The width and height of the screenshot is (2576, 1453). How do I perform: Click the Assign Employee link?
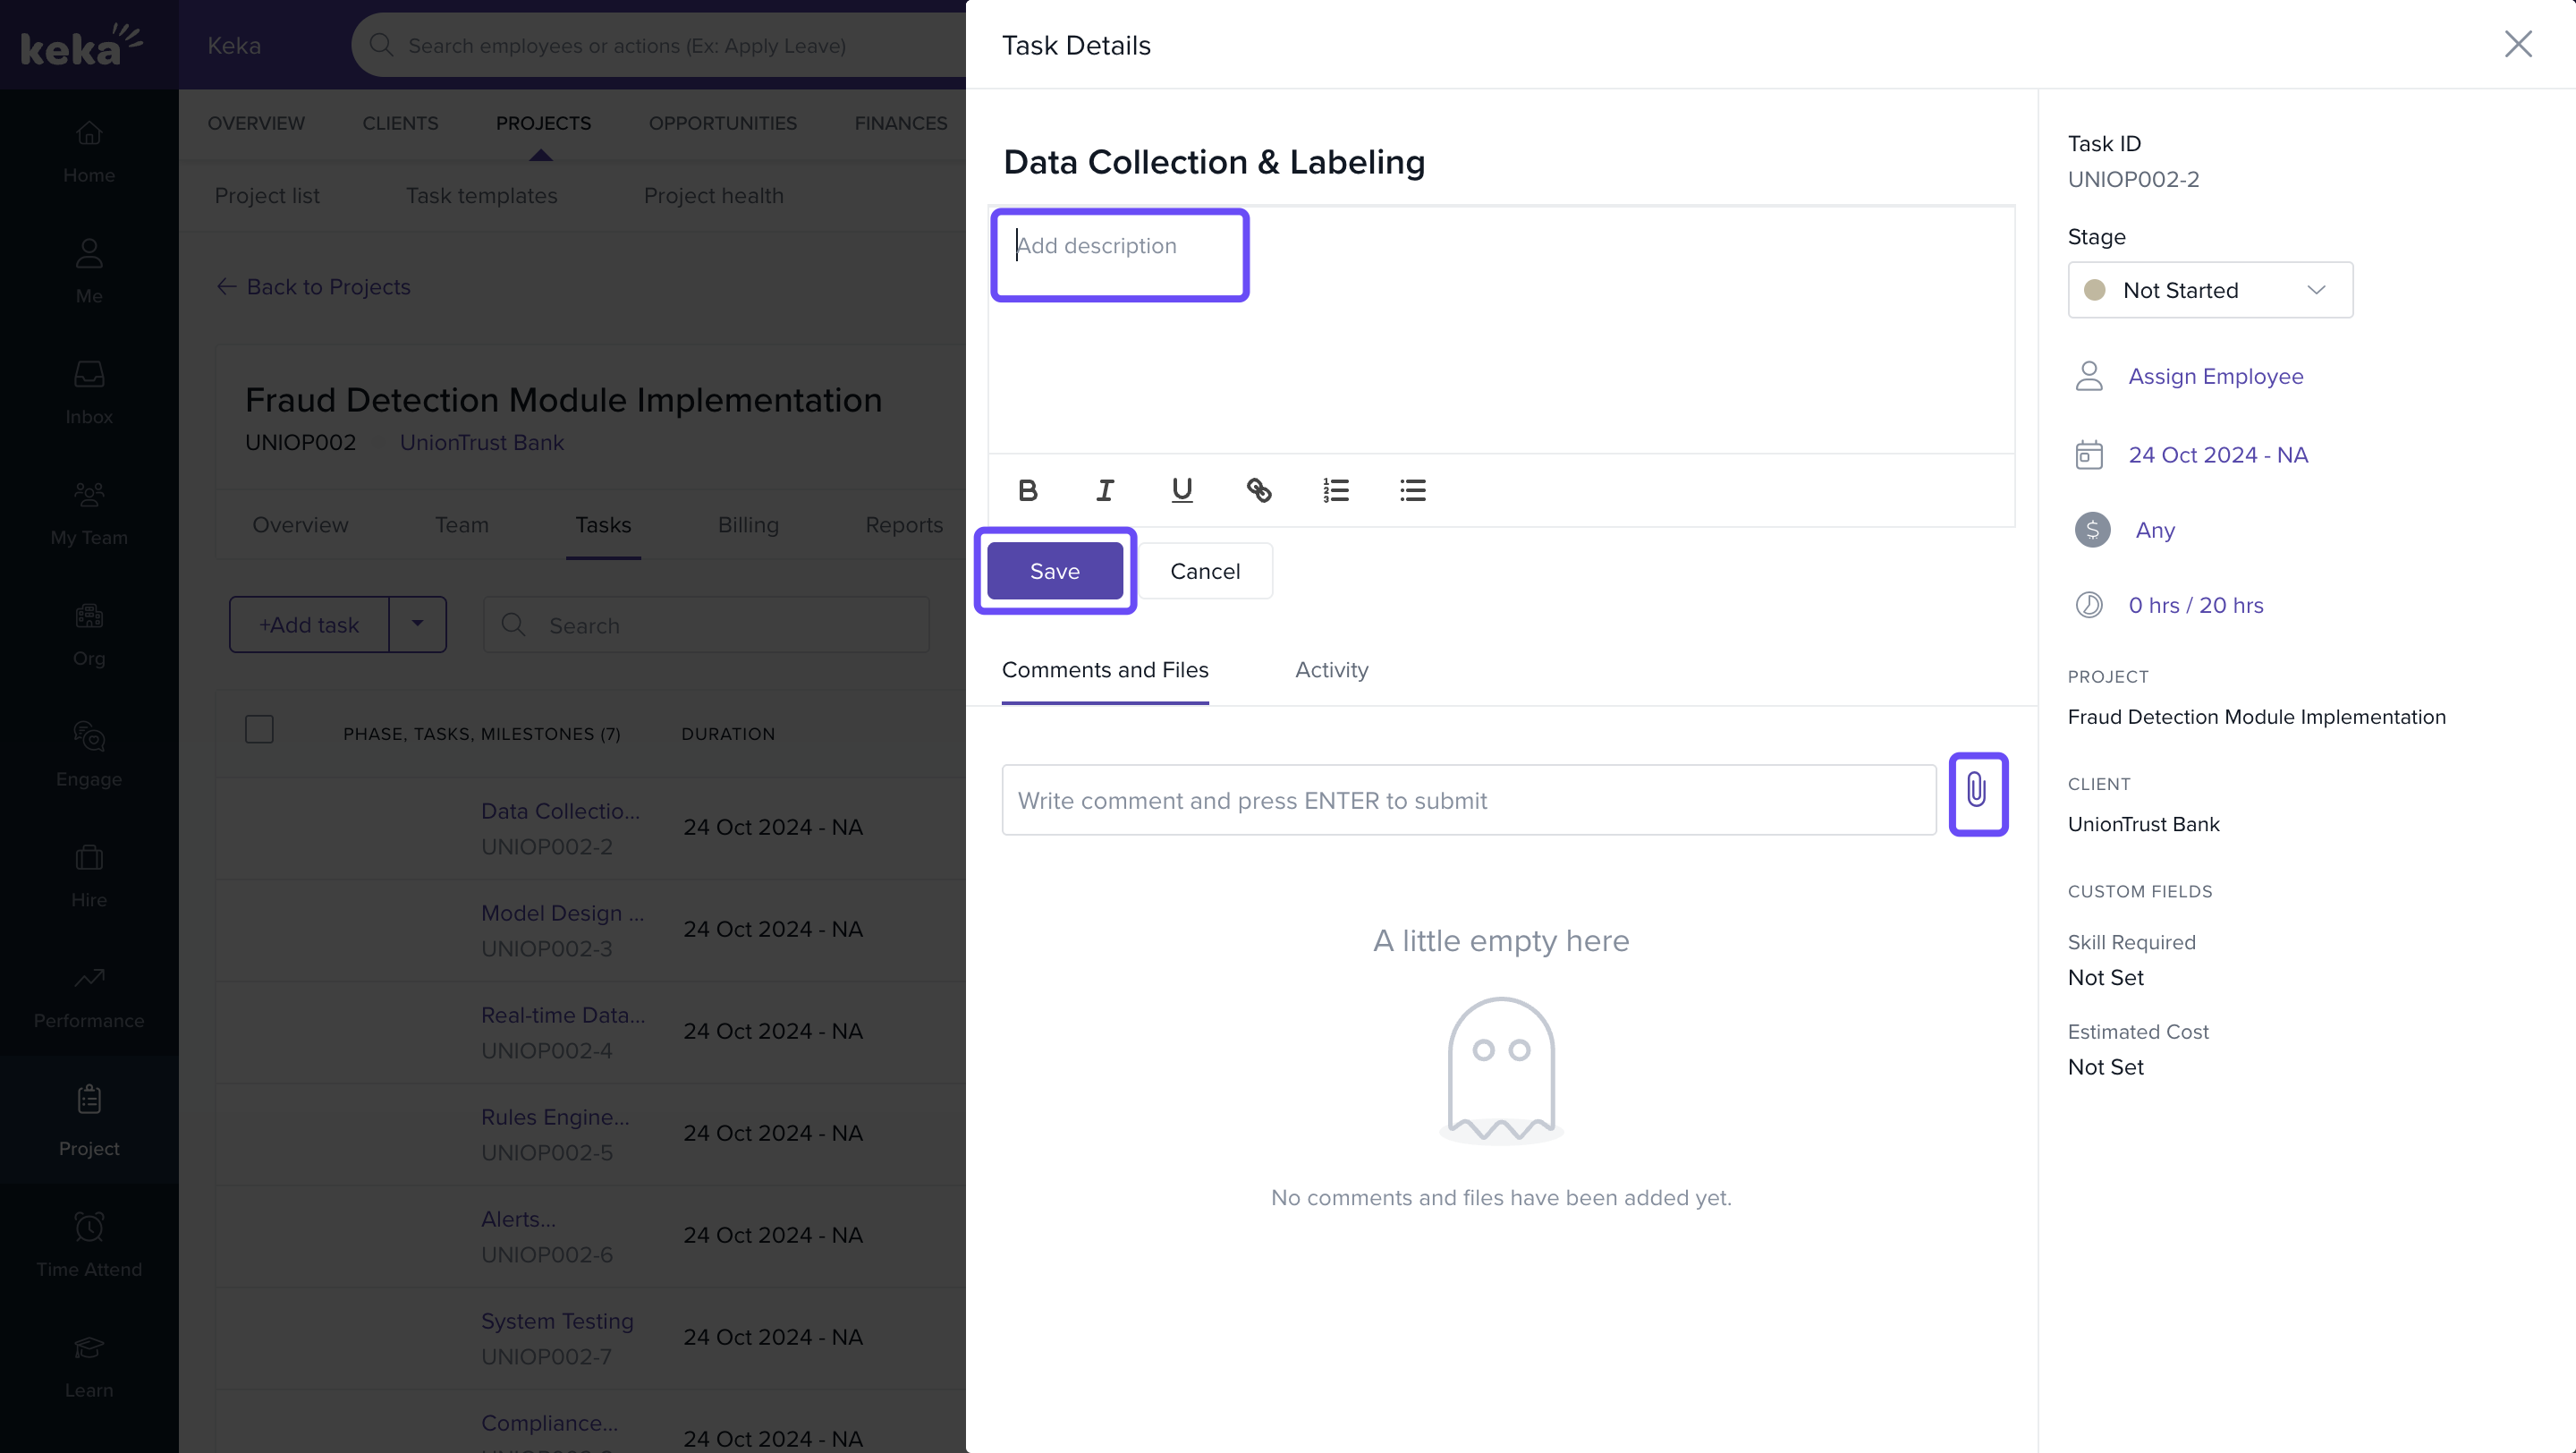(x=2215, y=376)
